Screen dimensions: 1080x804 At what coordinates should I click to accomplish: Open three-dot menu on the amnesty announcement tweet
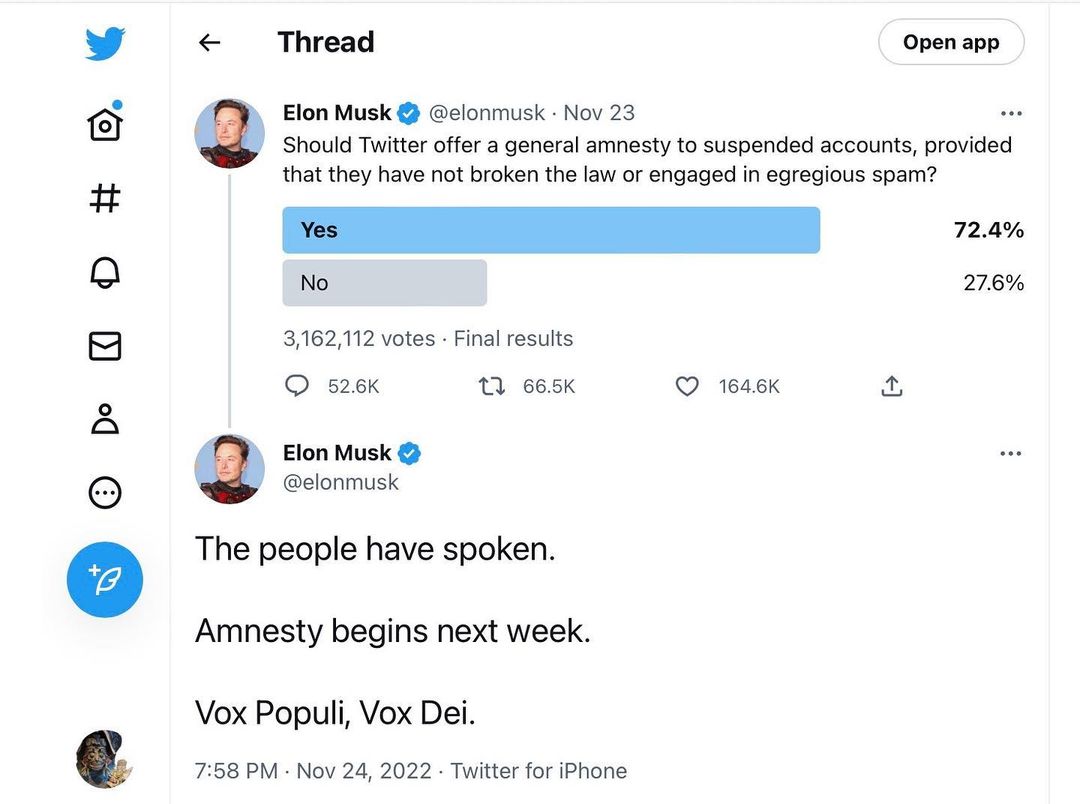pos(1011,453)
